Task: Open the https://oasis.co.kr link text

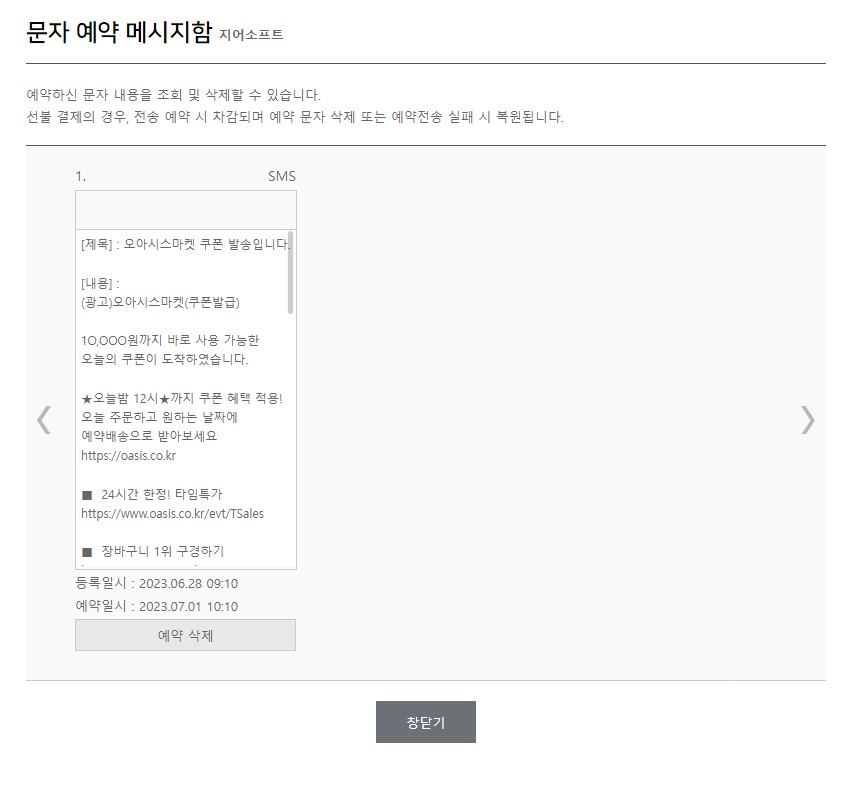Action: [x=128, y=455]
